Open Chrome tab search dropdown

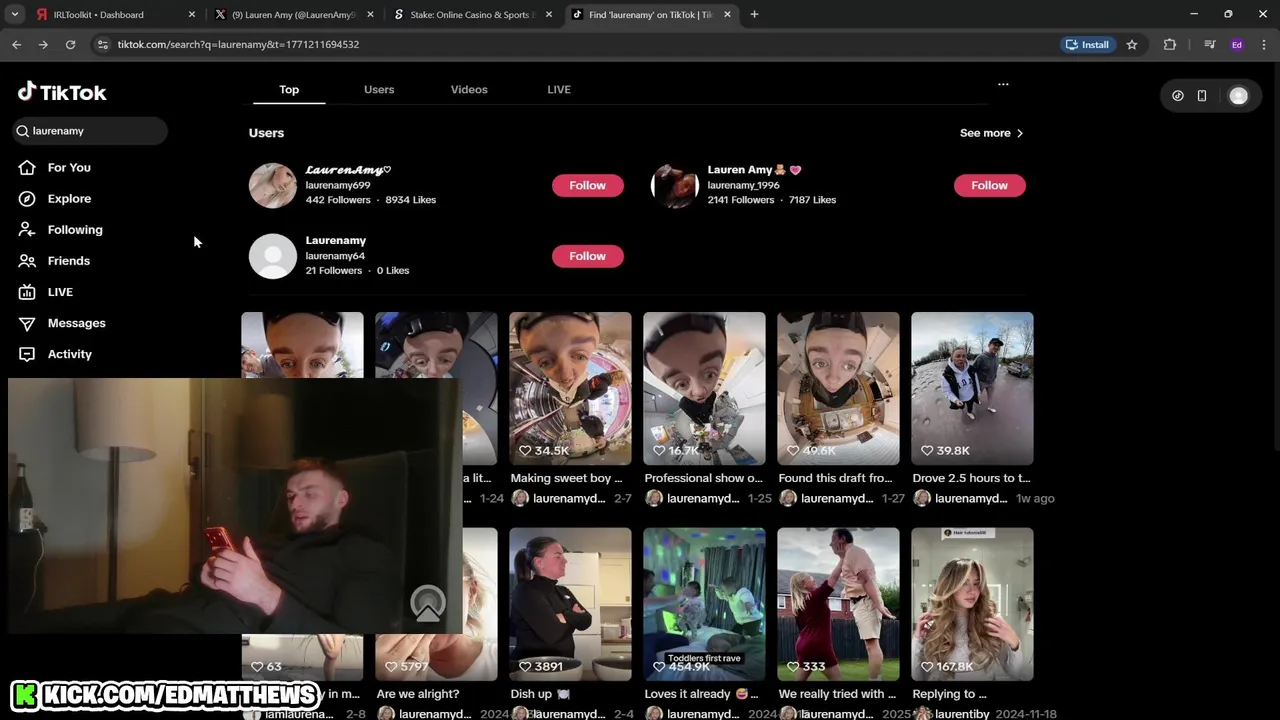click(x=15, y=14)
